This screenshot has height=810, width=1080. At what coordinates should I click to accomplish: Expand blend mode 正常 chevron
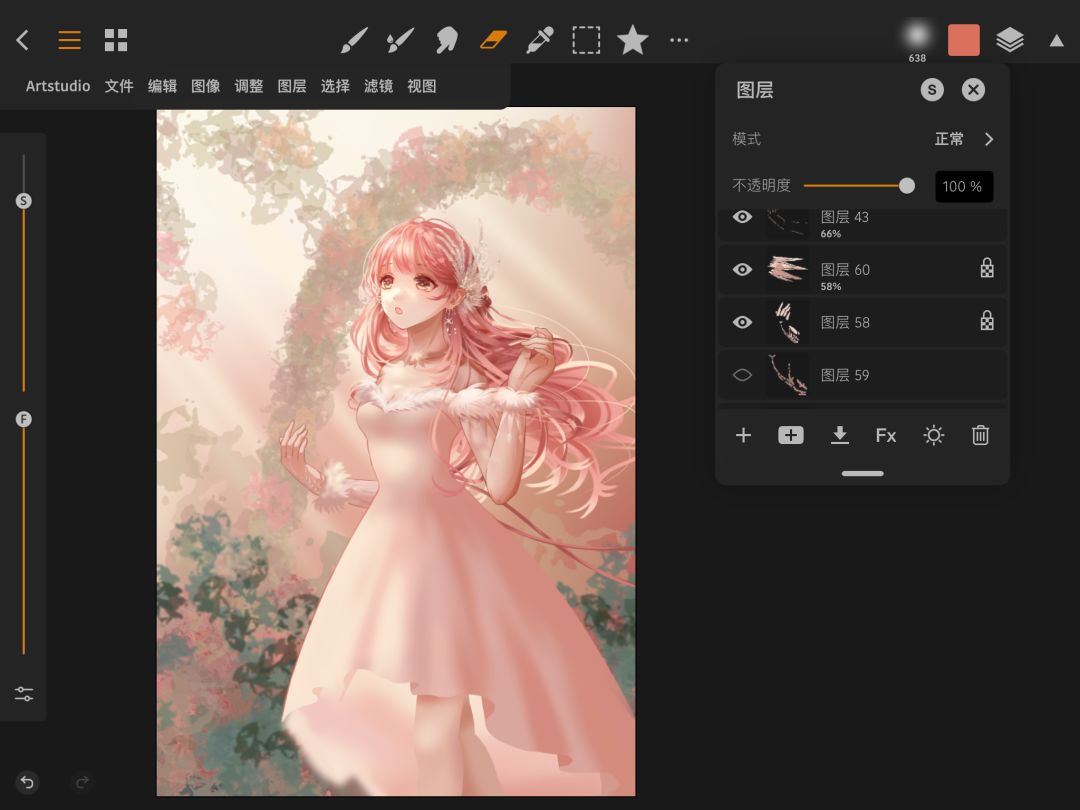[x=988, y=139]
